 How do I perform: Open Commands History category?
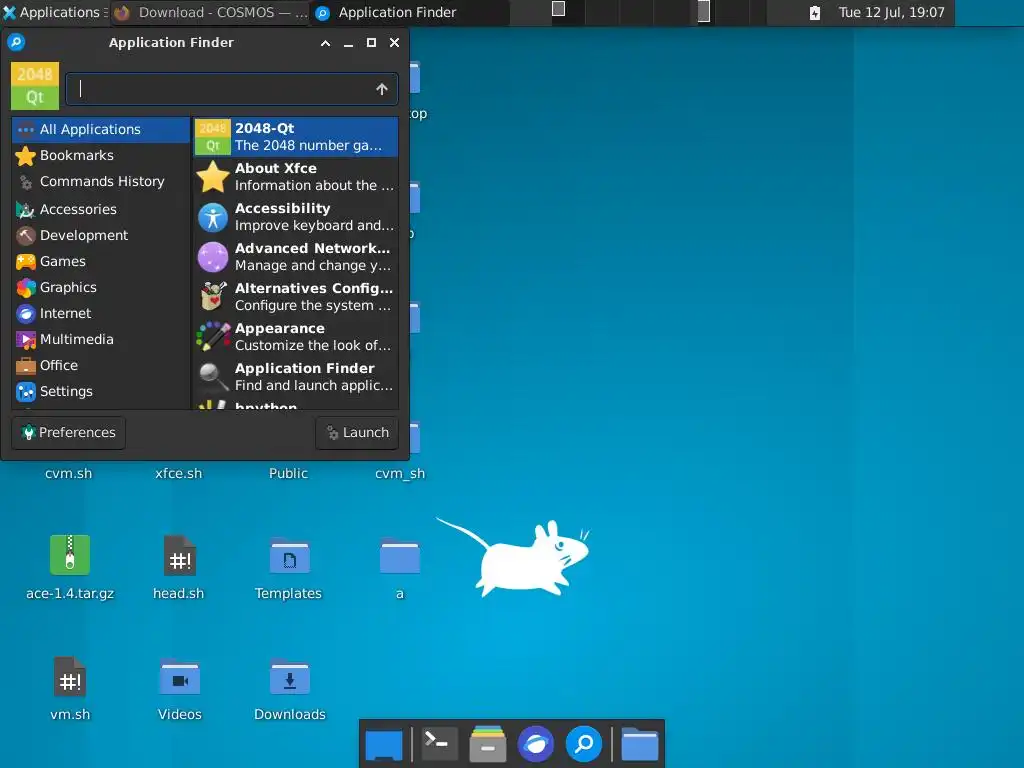click(101, 182)
